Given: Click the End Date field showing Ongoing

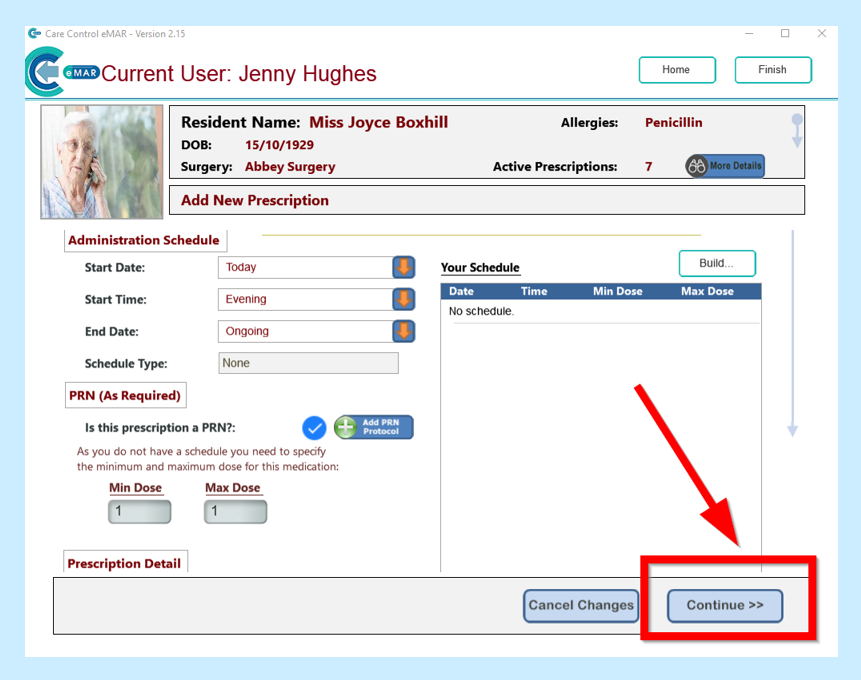Looking at the screenshot, I should click(305, 331).
